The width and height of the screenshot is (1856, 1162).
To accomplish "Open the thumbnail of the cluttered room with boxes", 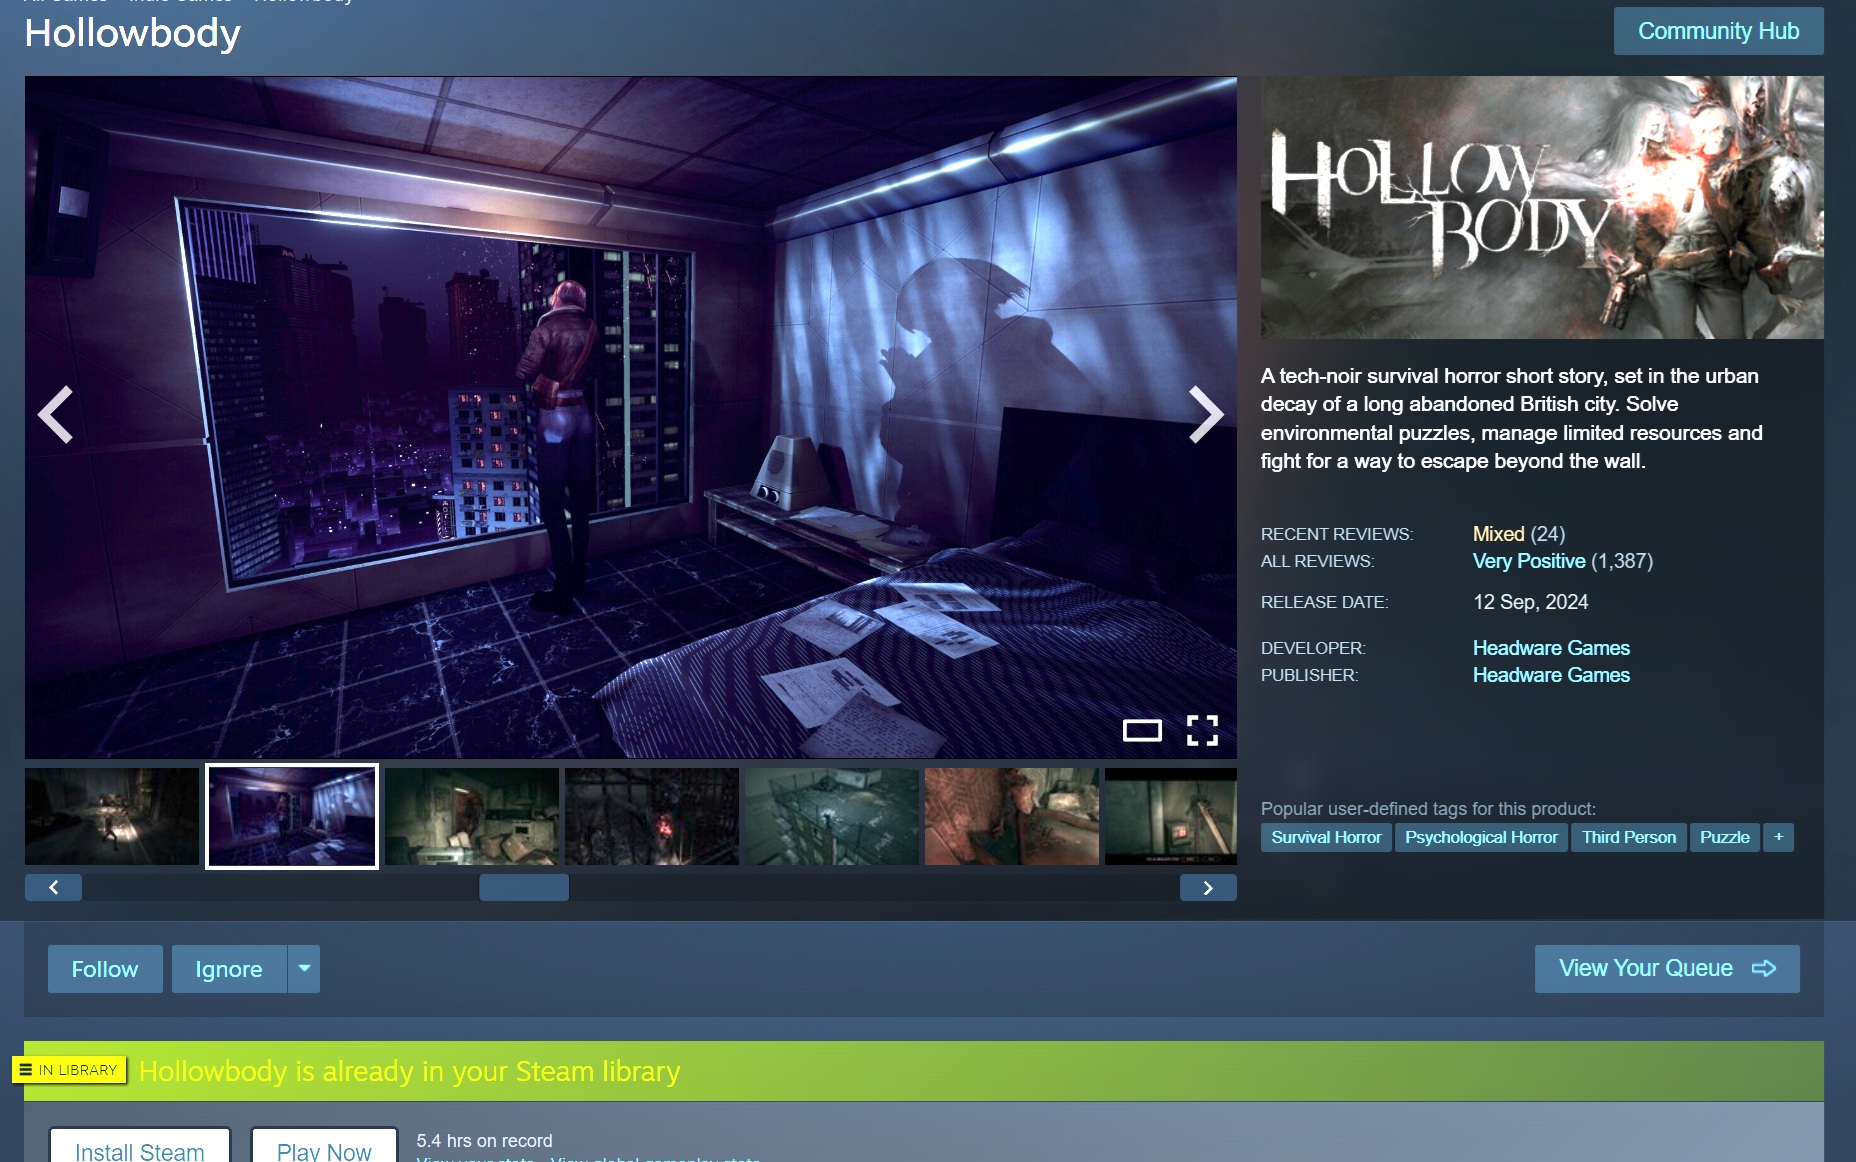I will click(x=472, y=816).
